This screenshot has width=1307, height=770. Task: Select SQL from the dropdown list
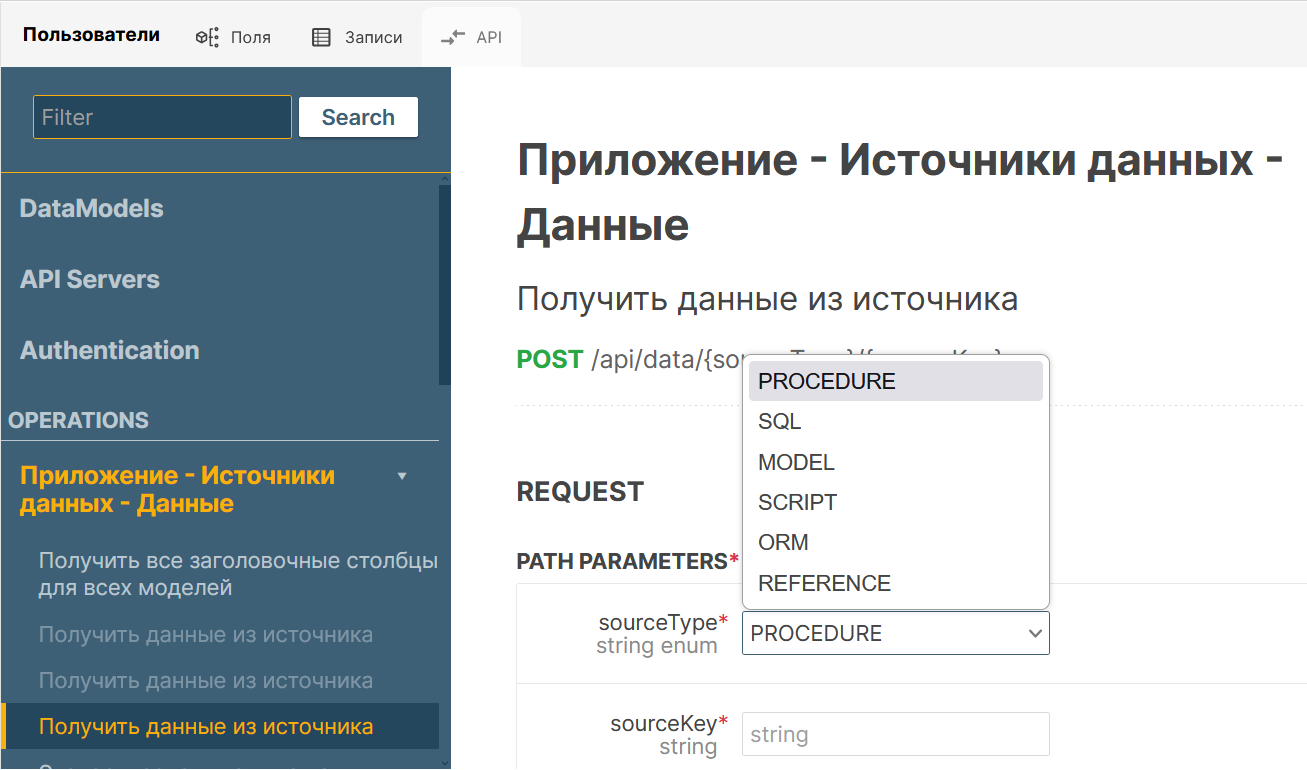click(780, 422)
